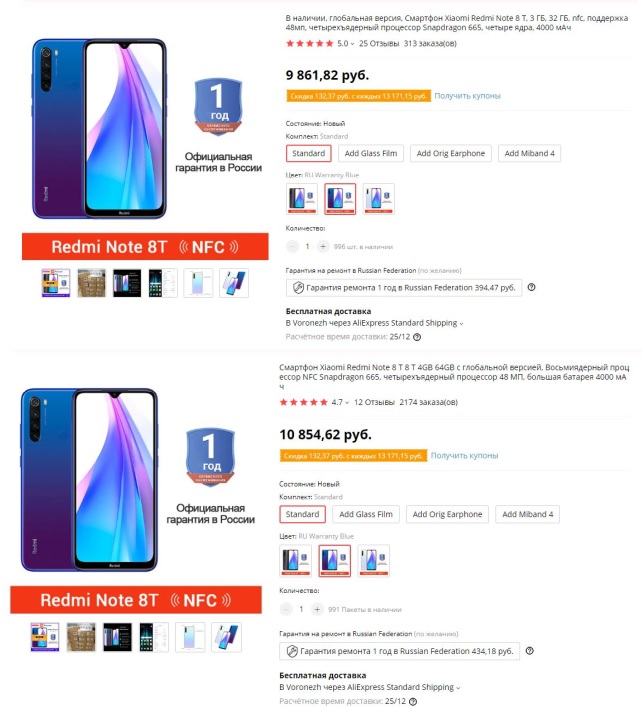Select Standard bundle in second listing
Image resolution: width=642 pixels, height=716 pixels.
pos(302,514)
